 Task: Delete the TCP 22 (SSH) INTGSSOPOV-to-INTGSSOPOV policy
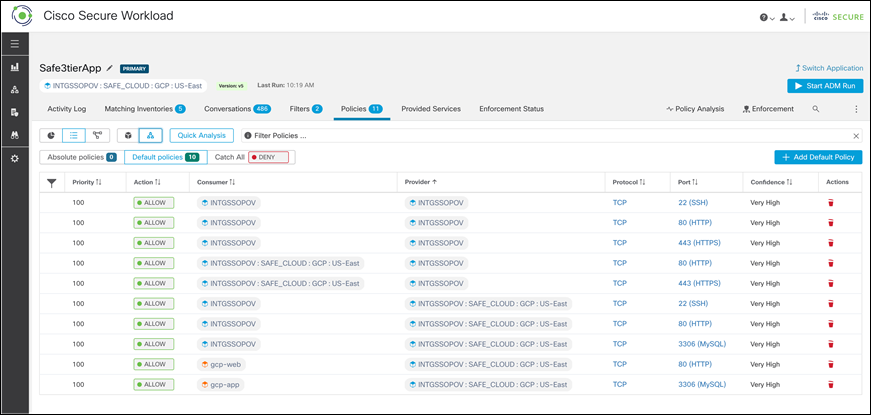830,203
